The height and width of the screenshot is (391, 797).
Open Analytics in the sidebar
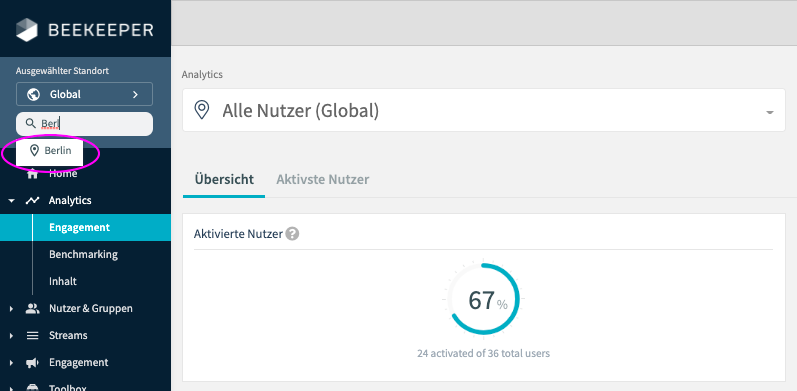[70, 200]
